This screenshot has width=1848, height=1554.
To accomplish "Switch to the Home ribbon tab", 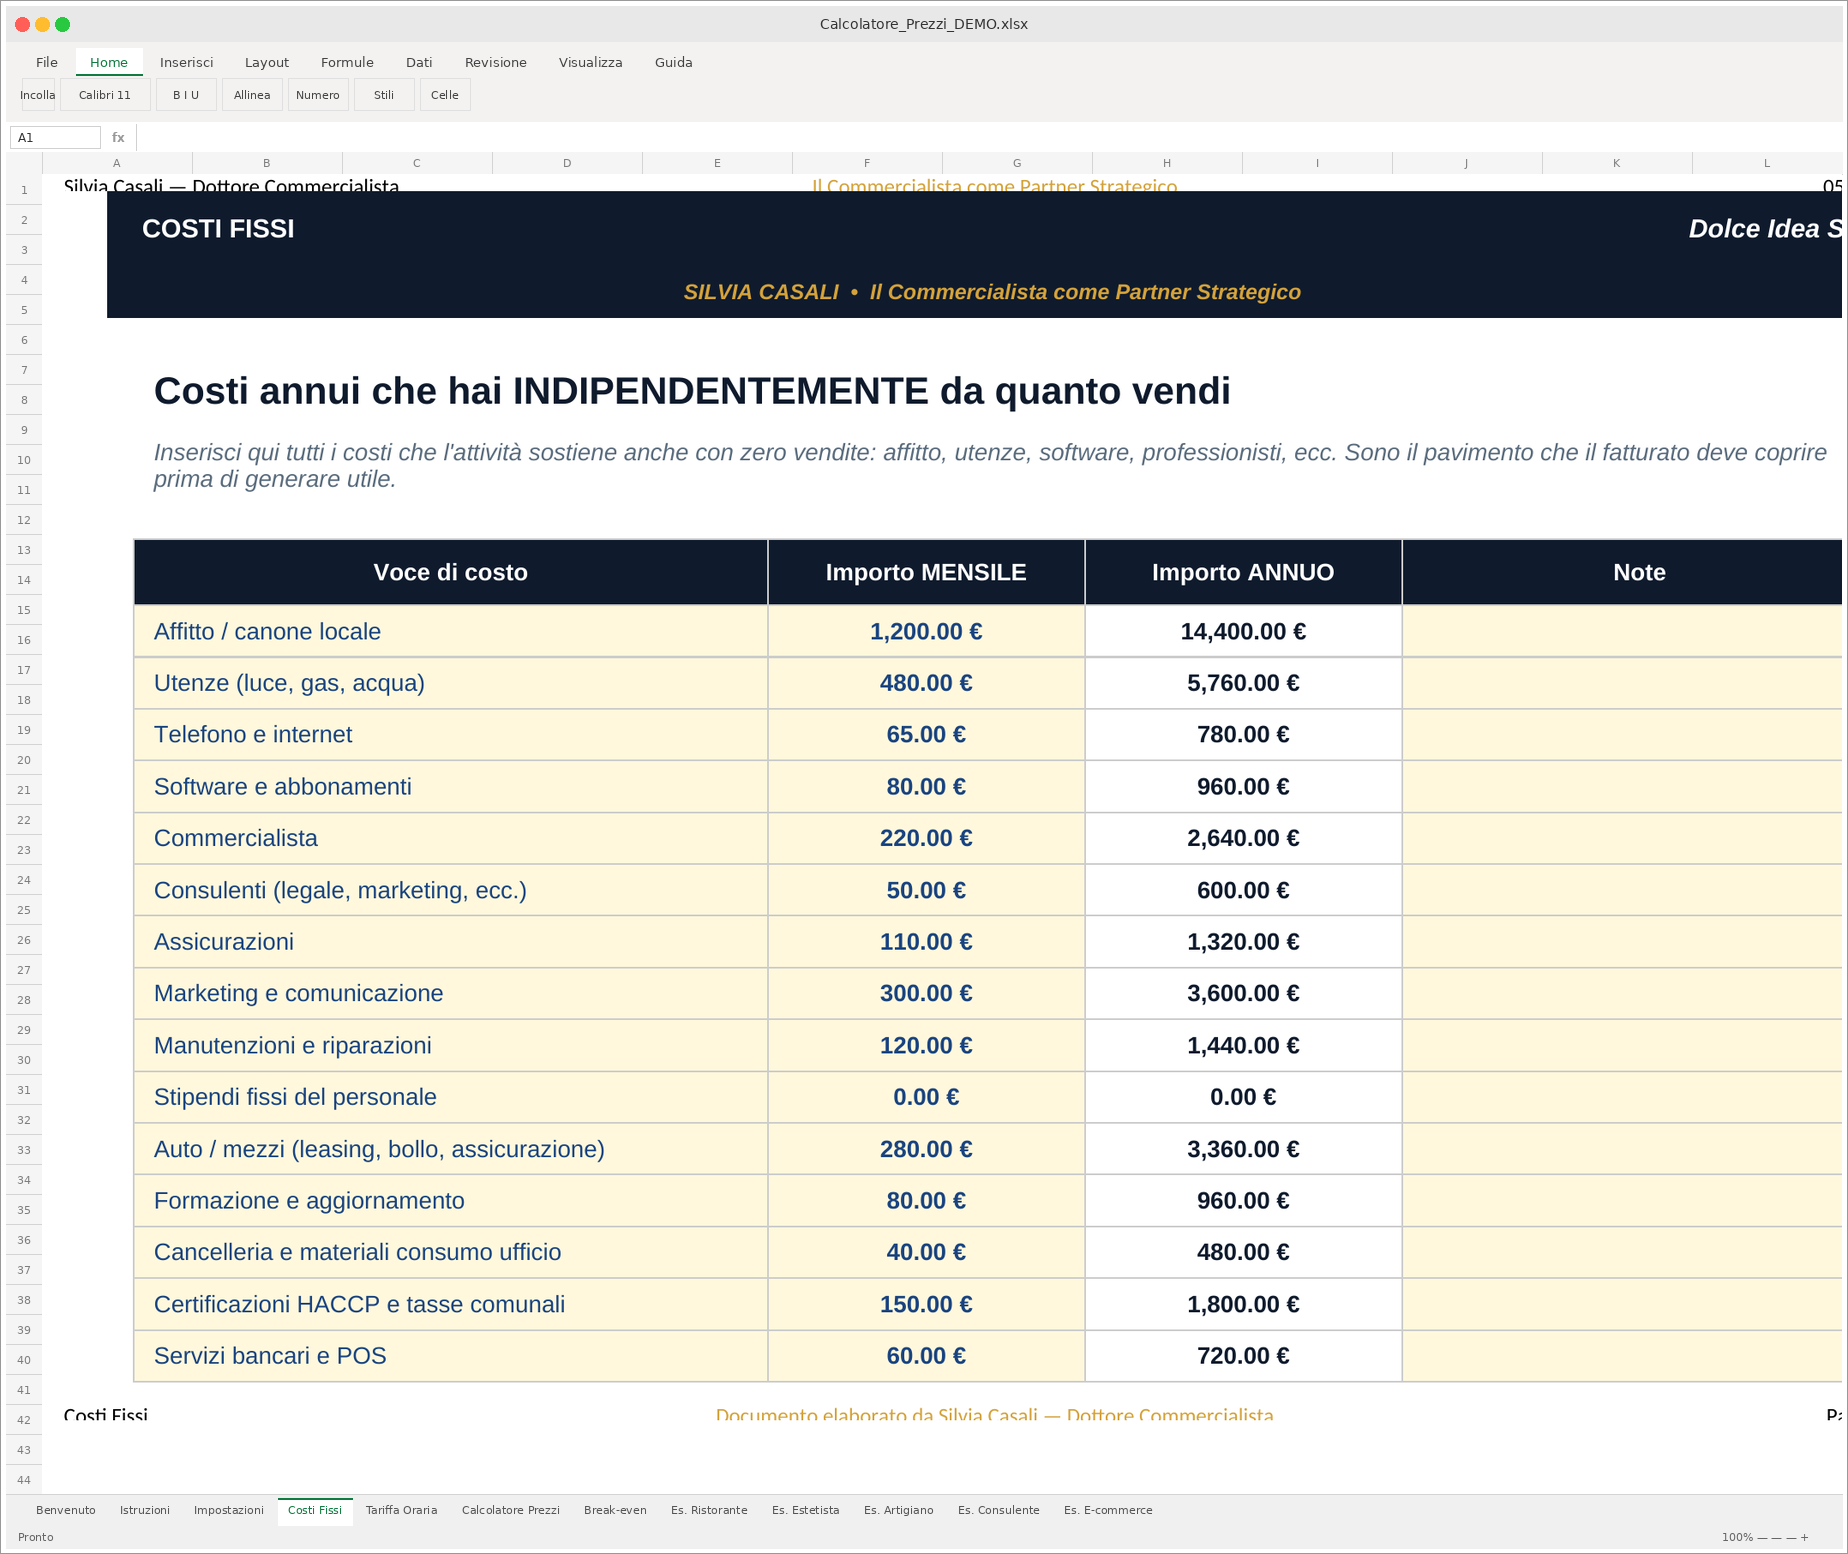I will (109, 62).
